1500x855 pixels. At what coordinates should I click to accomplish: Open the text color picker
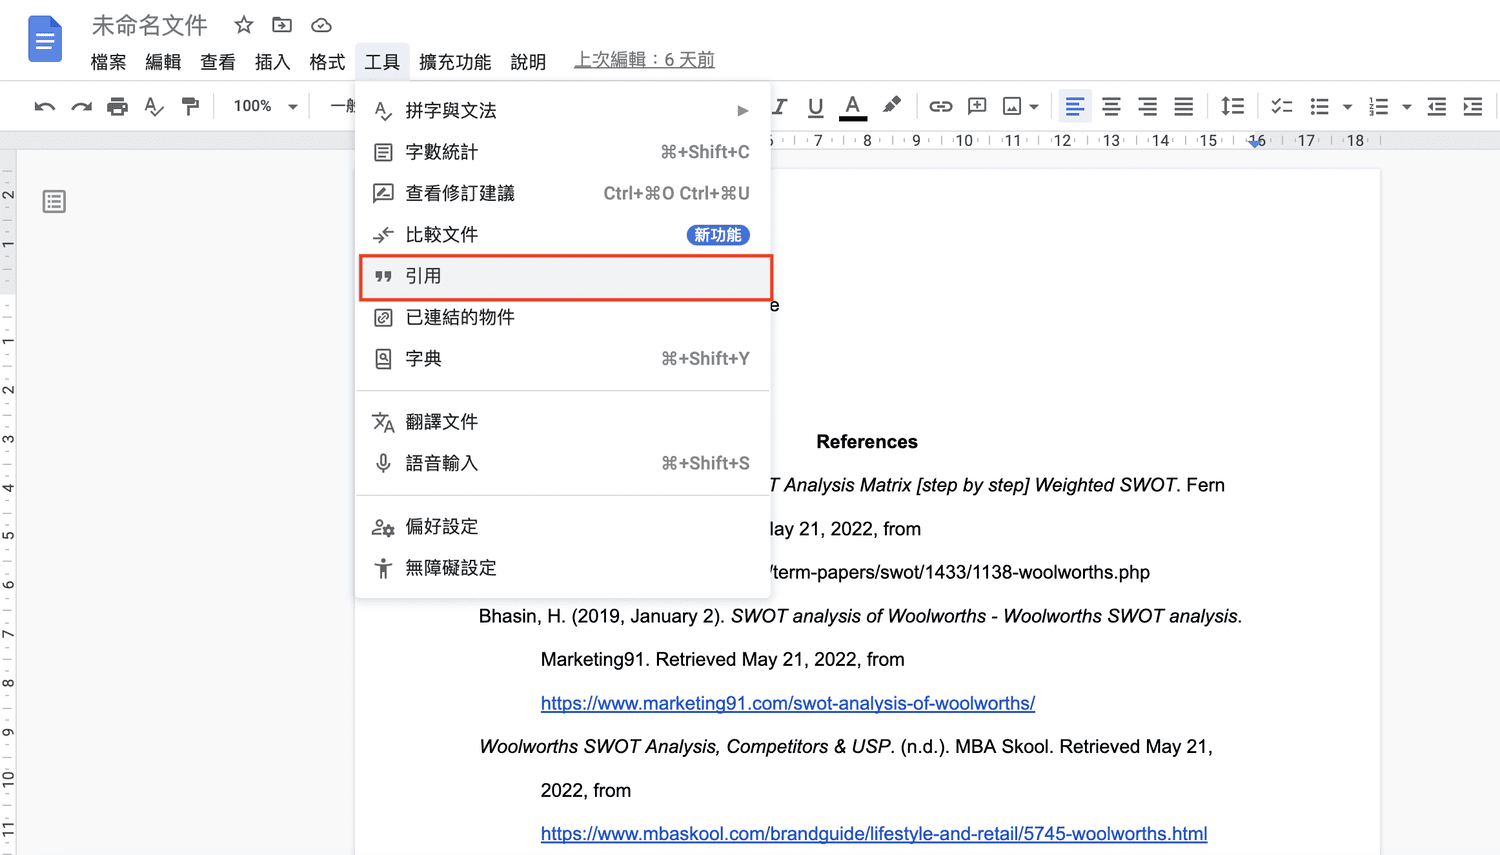[x=853, y=106]
